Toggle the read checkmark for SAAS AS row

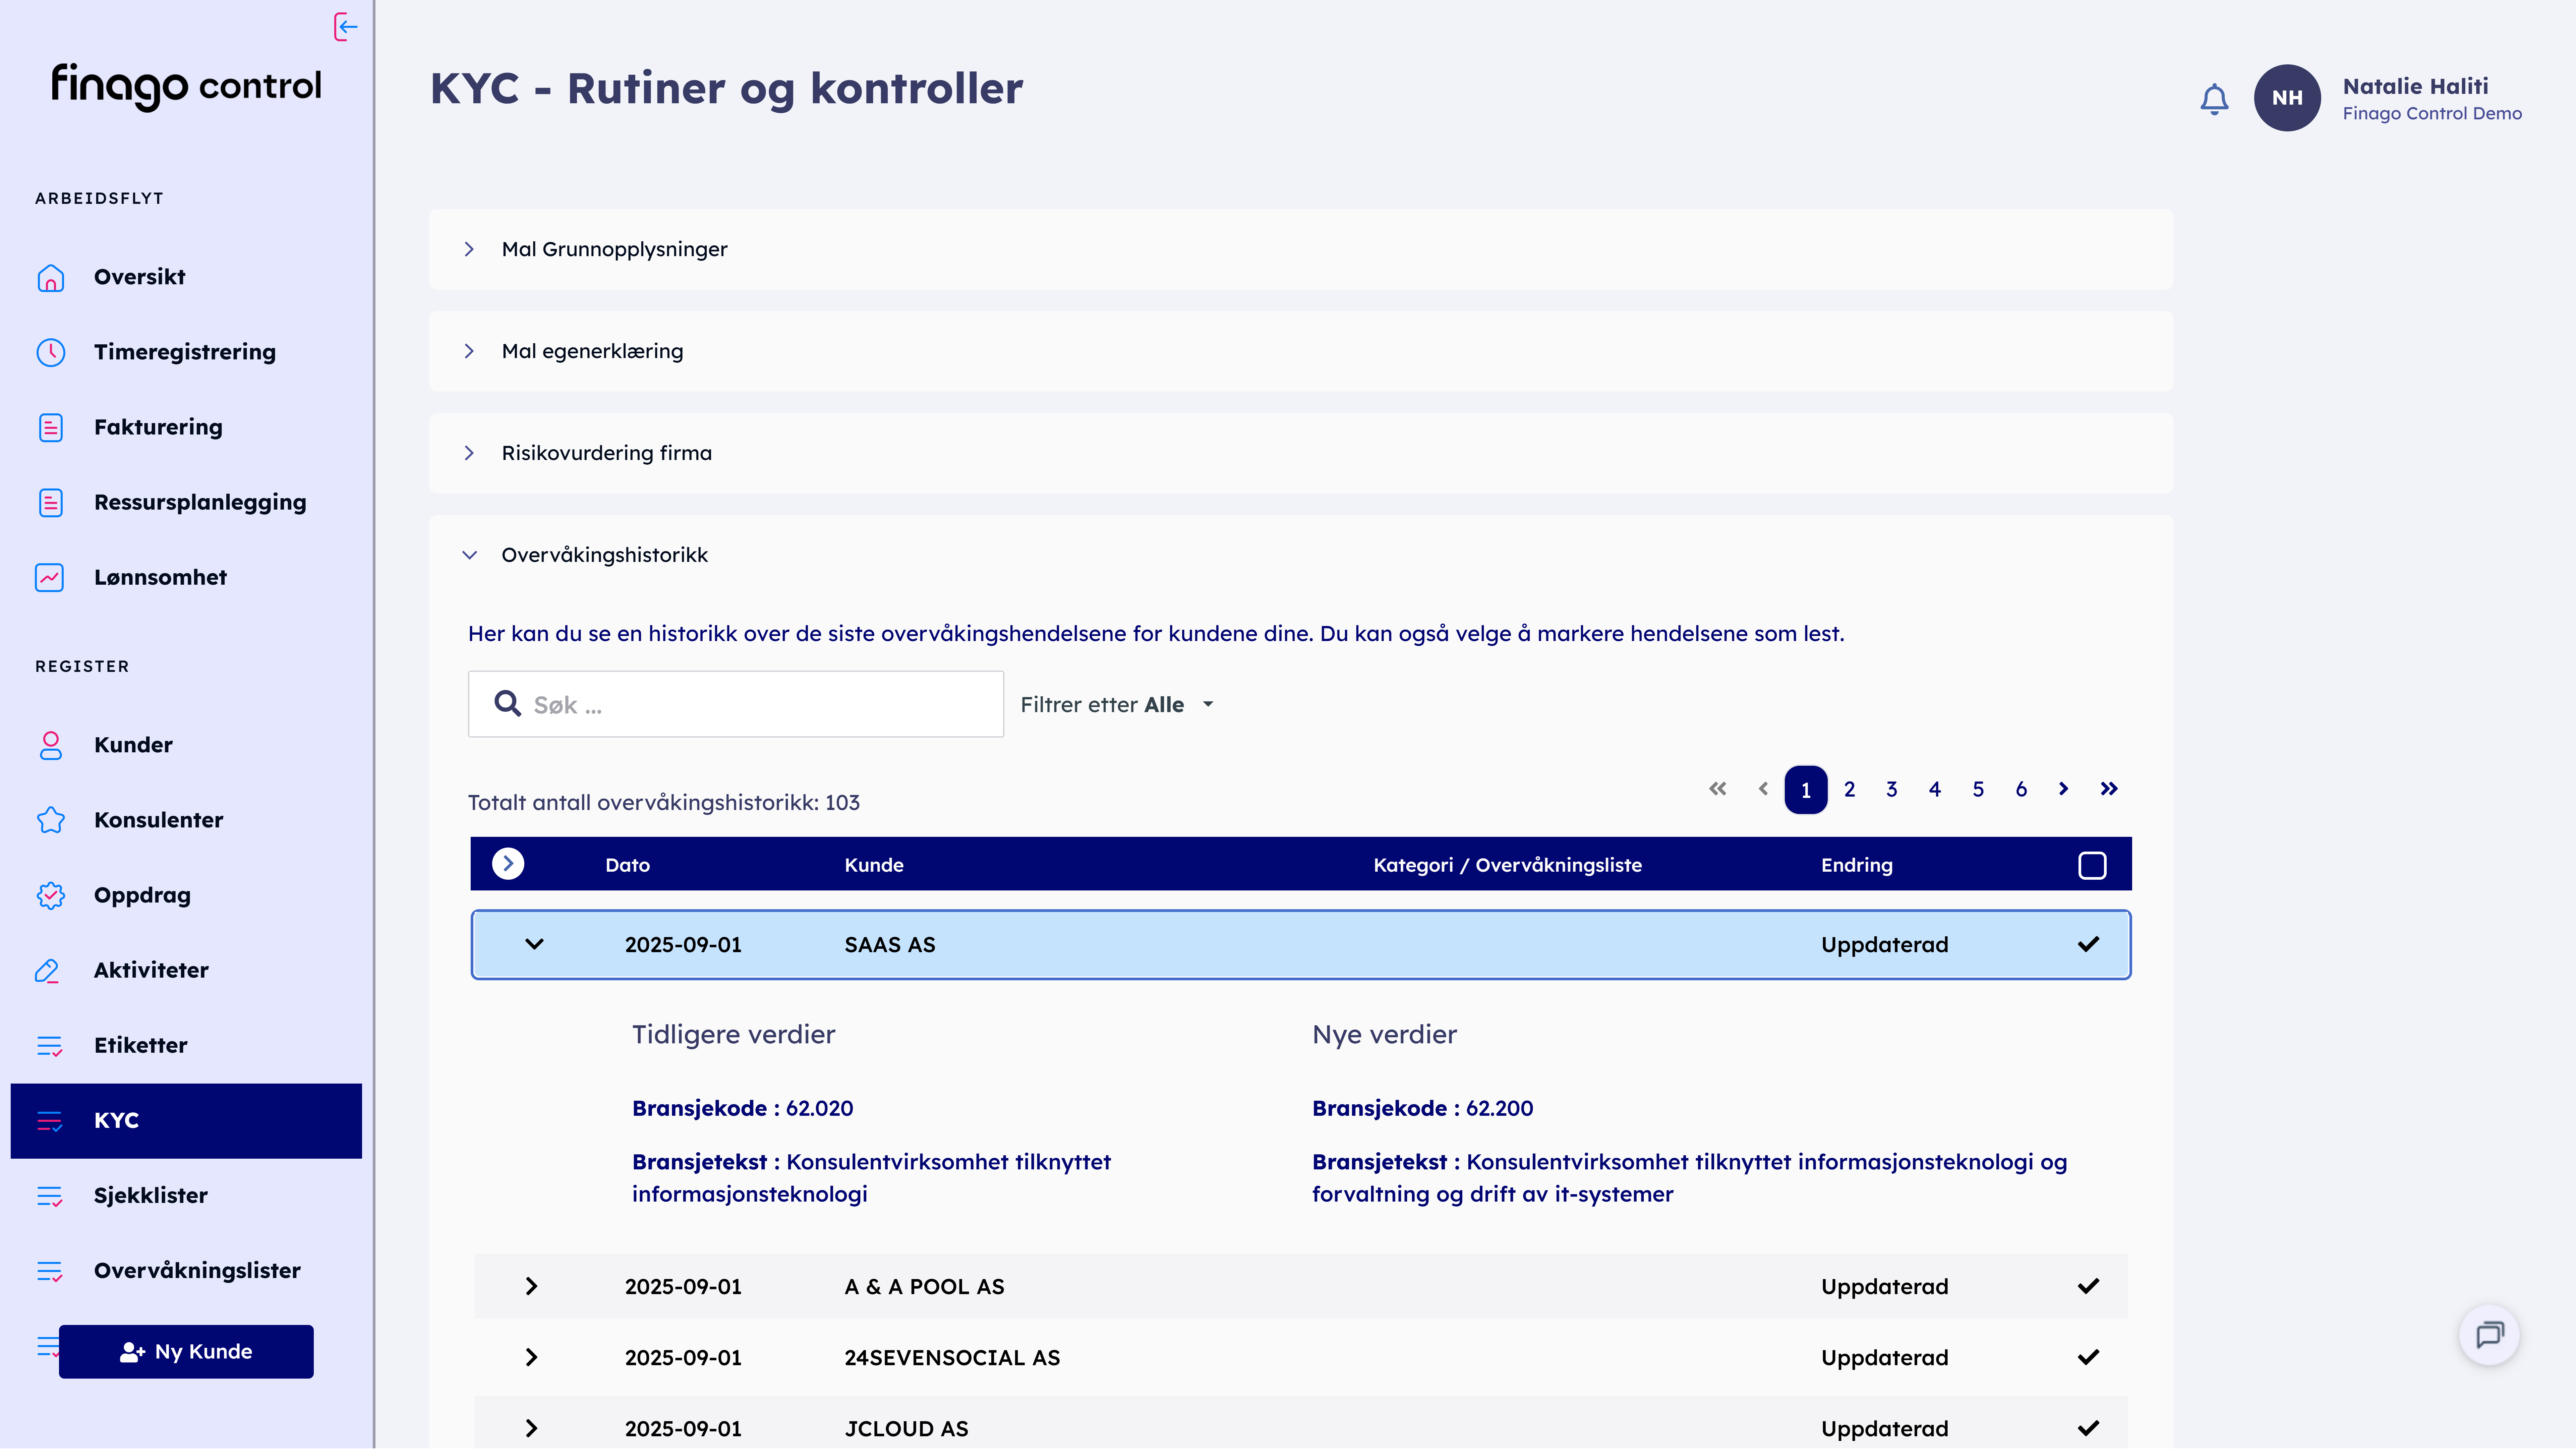[2088, 944]
